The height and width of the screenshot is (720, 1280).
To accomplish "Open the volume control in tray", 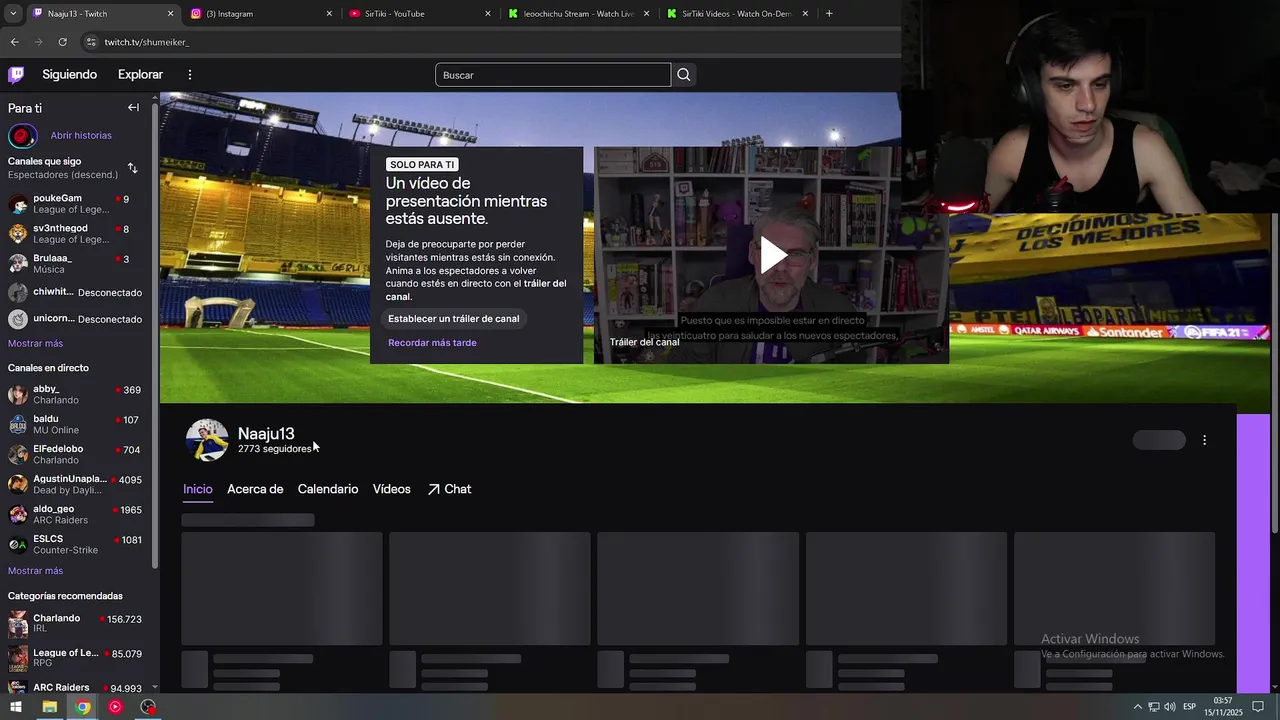I will (1170, 707).
